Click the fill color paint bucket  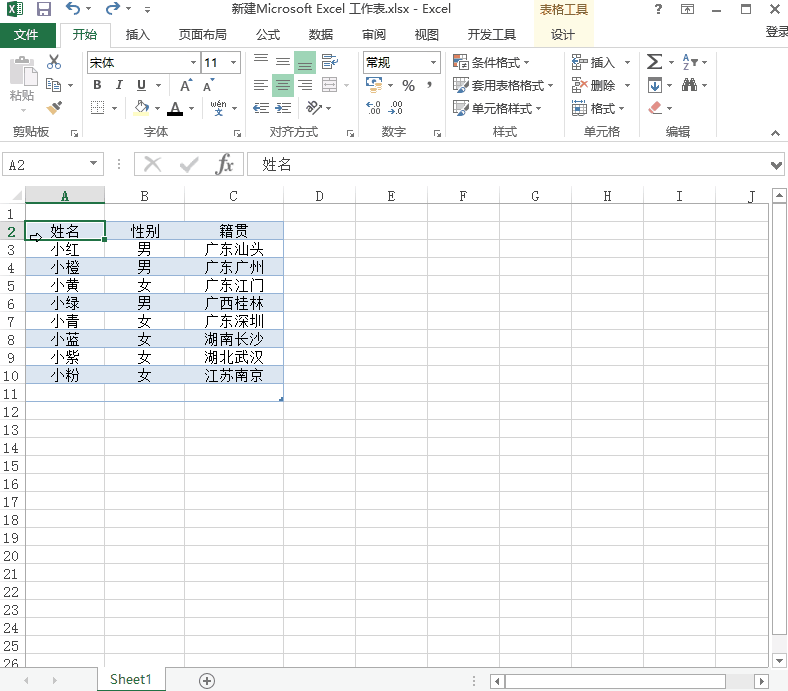tap(141, 108)
